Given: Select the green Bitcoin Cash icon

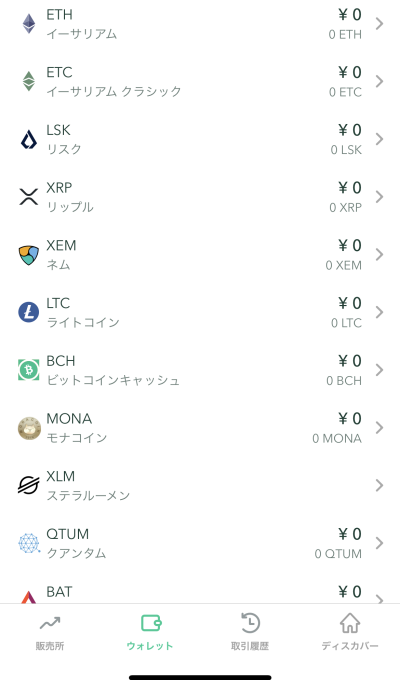Looking at the screenshot, I should 29,370.
